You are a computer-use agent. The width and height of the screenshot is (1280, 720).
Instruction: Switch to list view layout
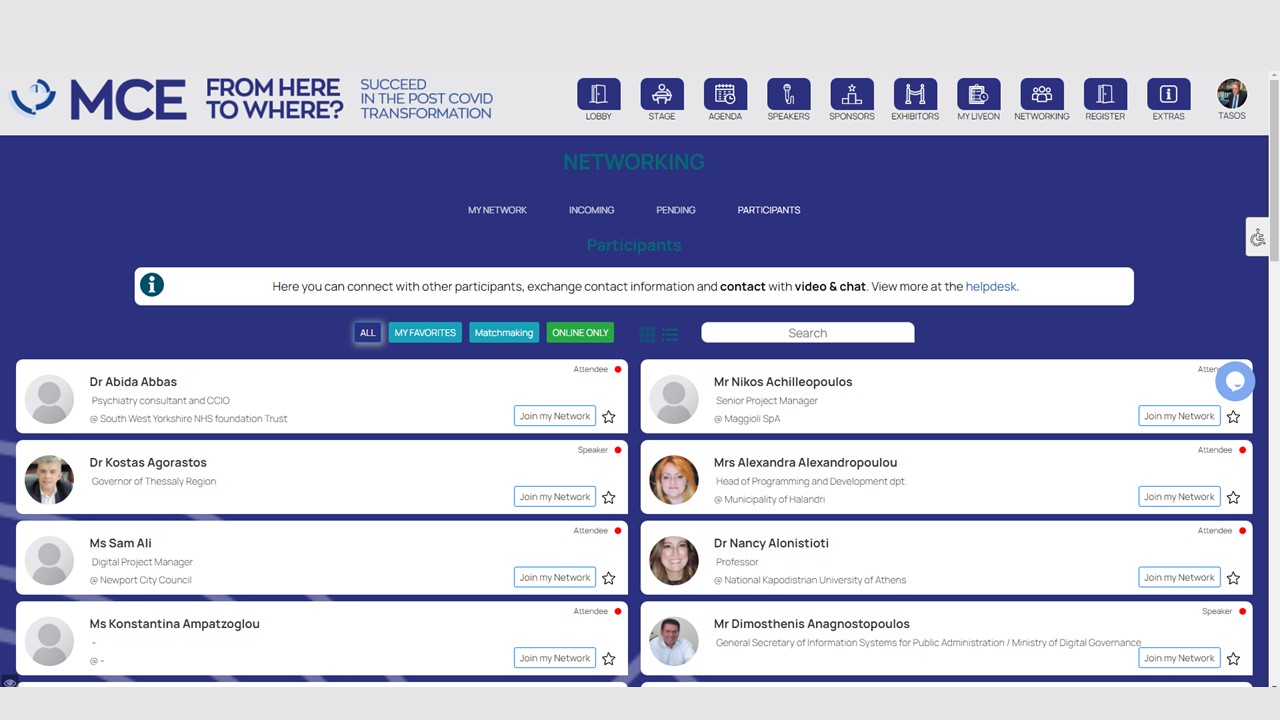click(x=670, y=334)
